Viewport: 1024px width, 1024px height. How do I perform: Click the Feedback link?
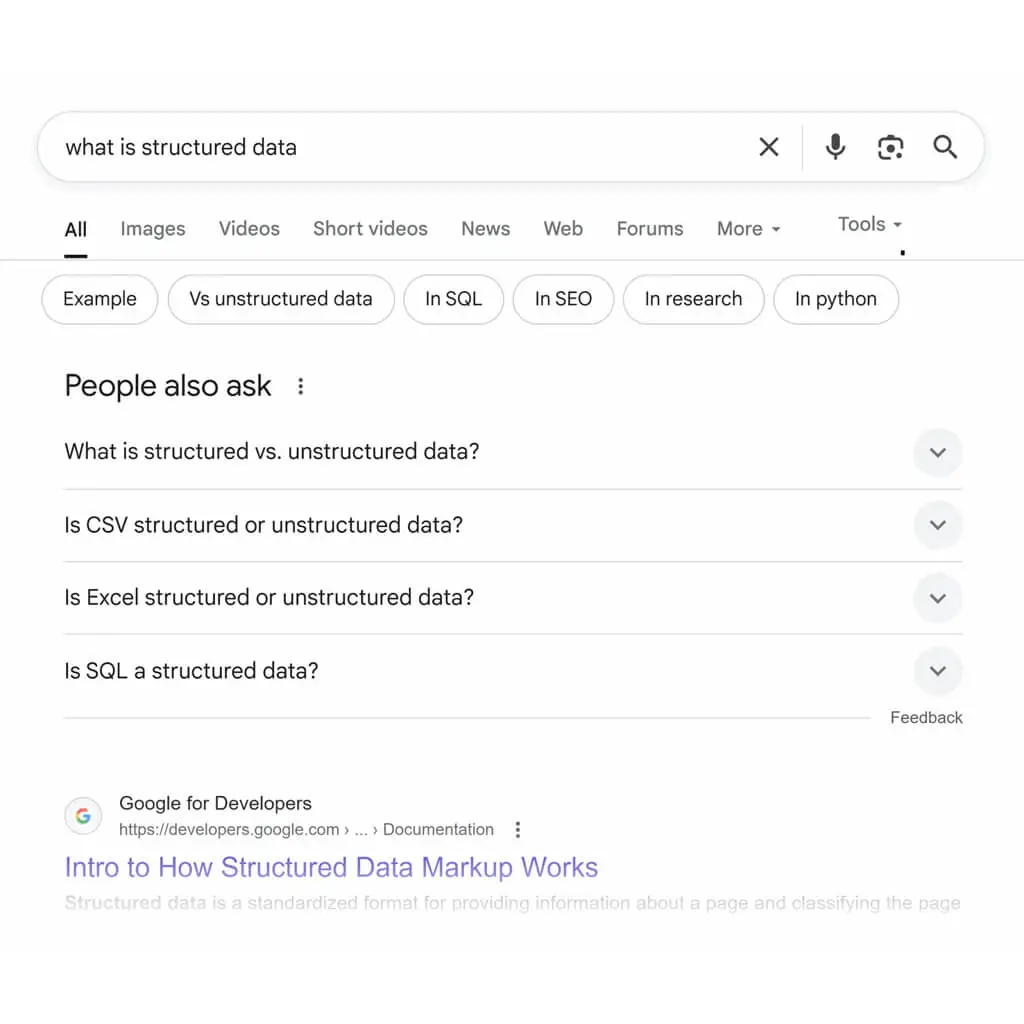pyautogui.click(x=926, y=717)
